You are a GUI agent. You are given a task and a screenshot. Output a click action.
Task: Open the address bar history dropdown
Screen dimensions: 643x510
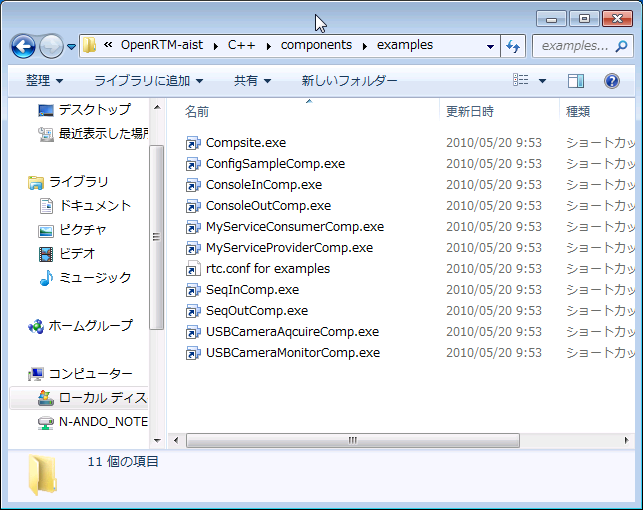(x=490, y=46)
